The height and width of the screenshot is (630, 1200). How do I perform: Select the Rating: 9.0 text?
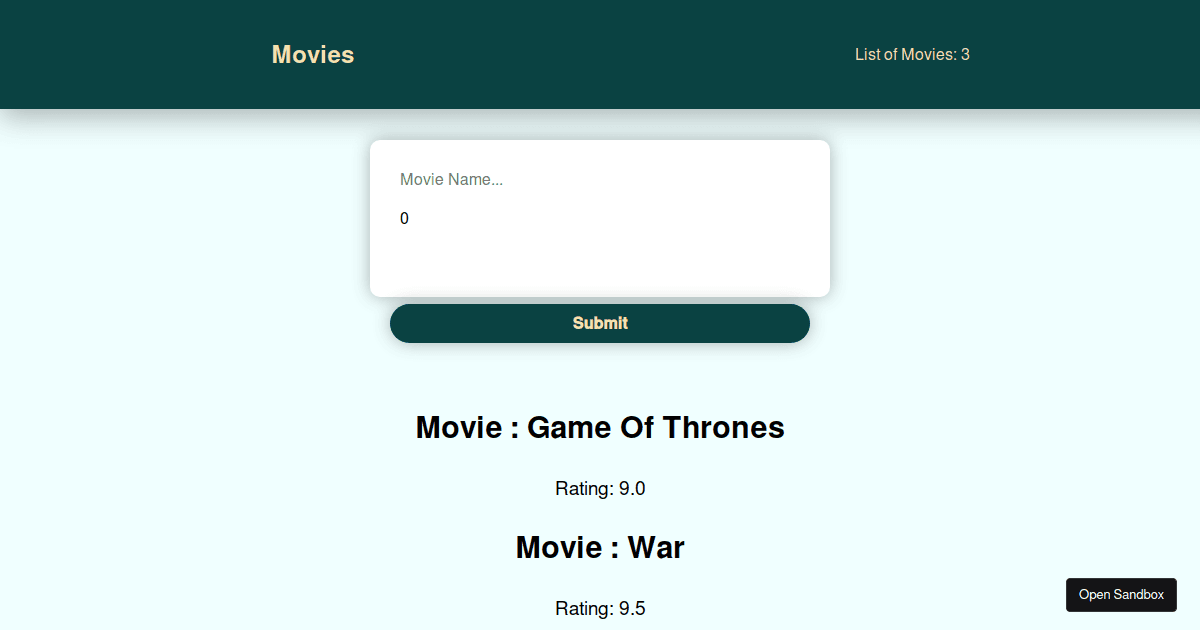pyautogui.click(x=600, y=489)
